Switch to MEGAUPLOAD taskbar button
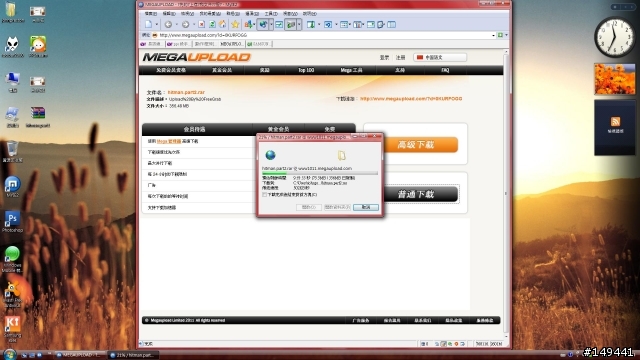This screenshot has width=640, height=360. coord(80,355)
